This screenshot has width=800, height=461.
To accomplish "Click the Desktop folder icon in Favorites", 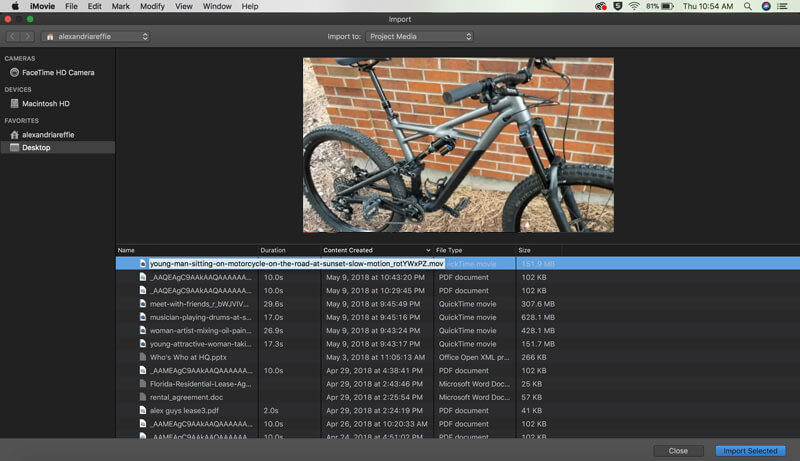I will tap(14, 147).
